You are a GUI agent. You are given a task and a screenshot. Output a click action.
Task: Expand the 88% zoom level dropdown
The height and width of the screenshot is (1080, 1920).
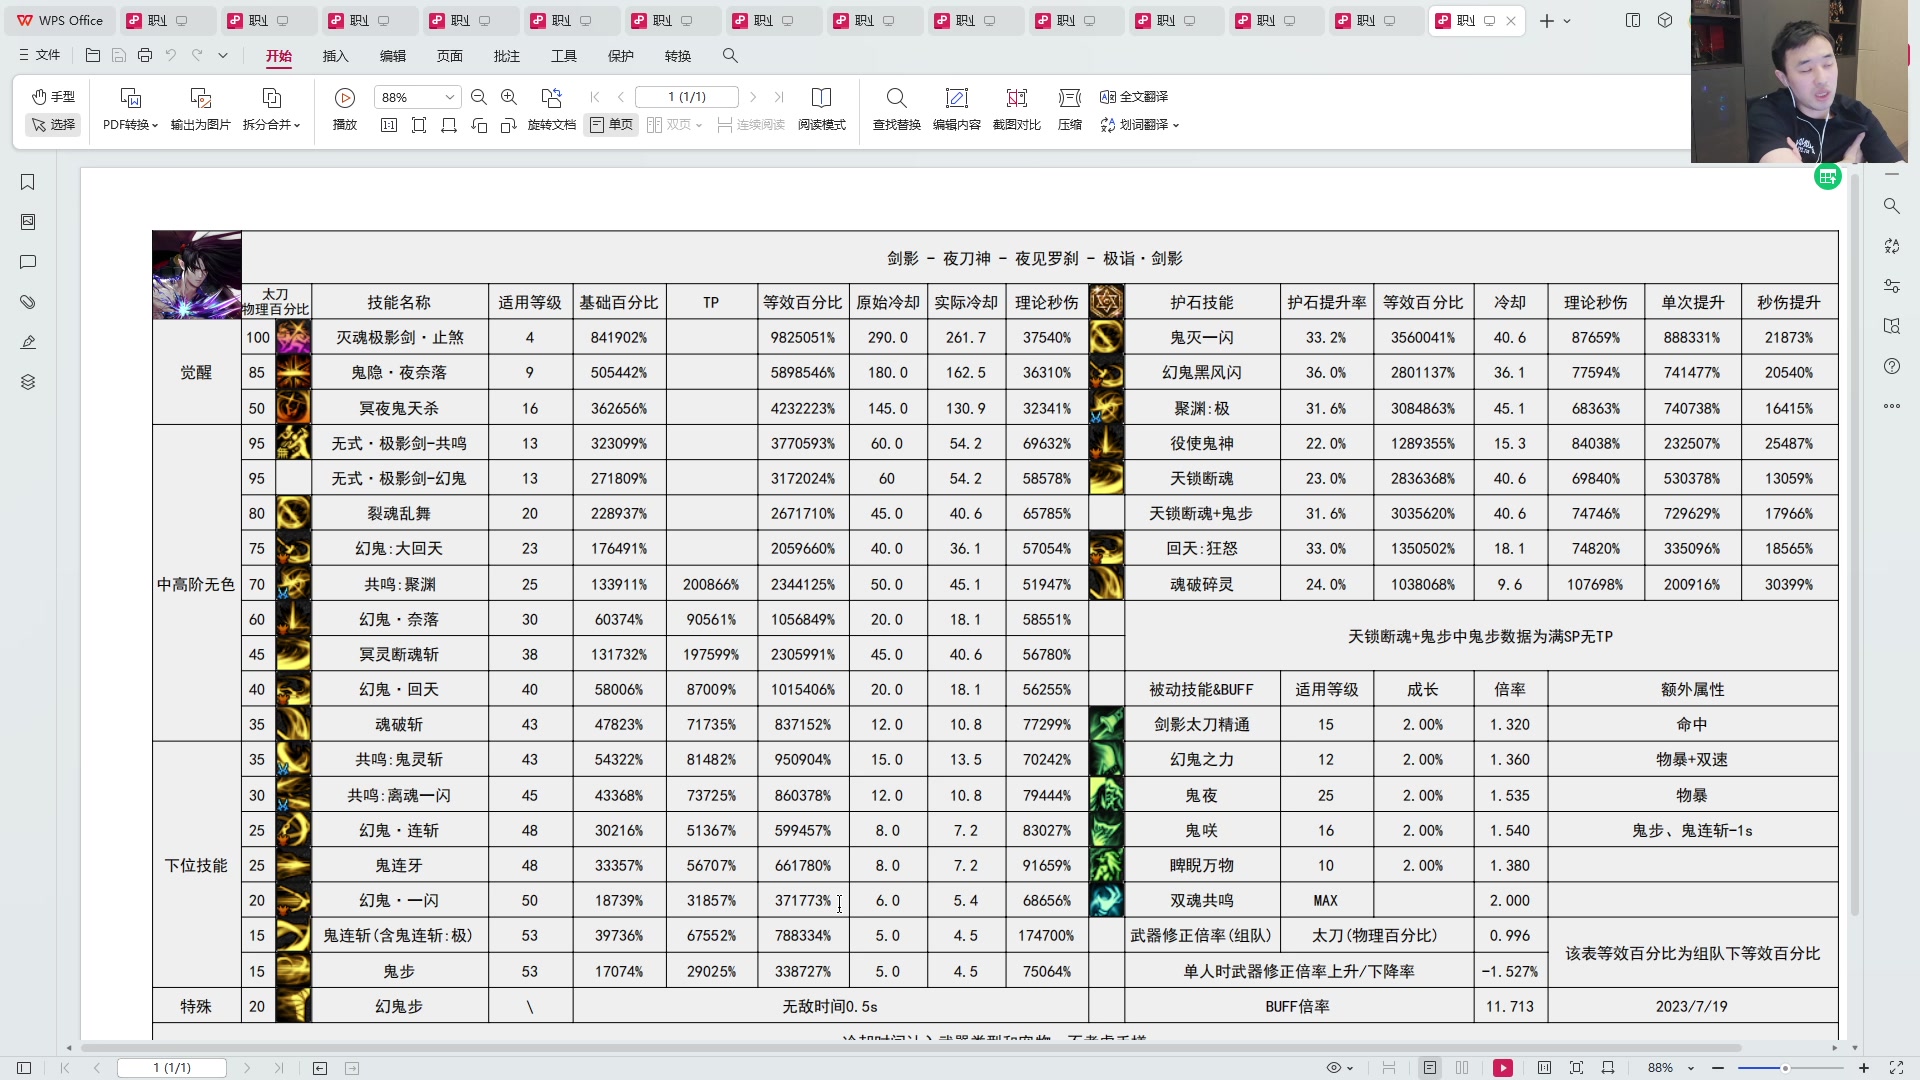(x=450, y=97)
